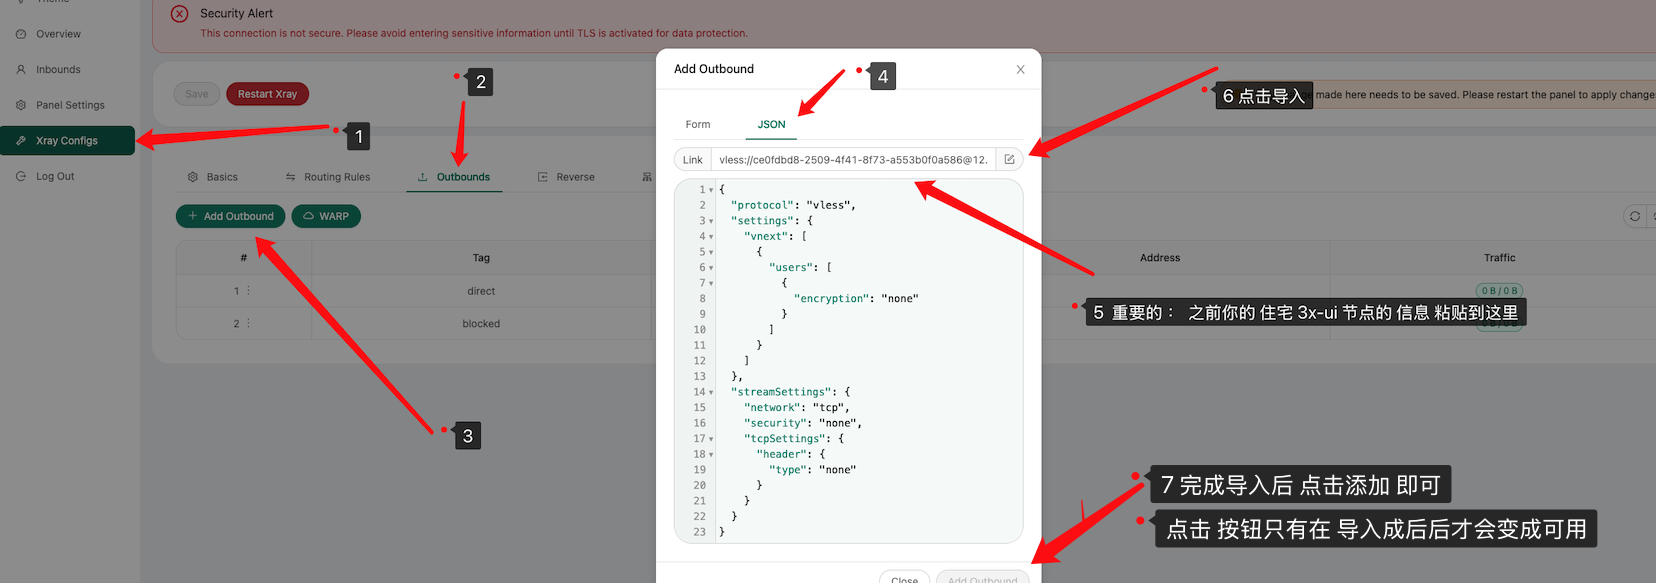The width and height of the screenshot is (1656, 583).
Task: Open the row 1 more-options dots
Action: click(248, 291)
